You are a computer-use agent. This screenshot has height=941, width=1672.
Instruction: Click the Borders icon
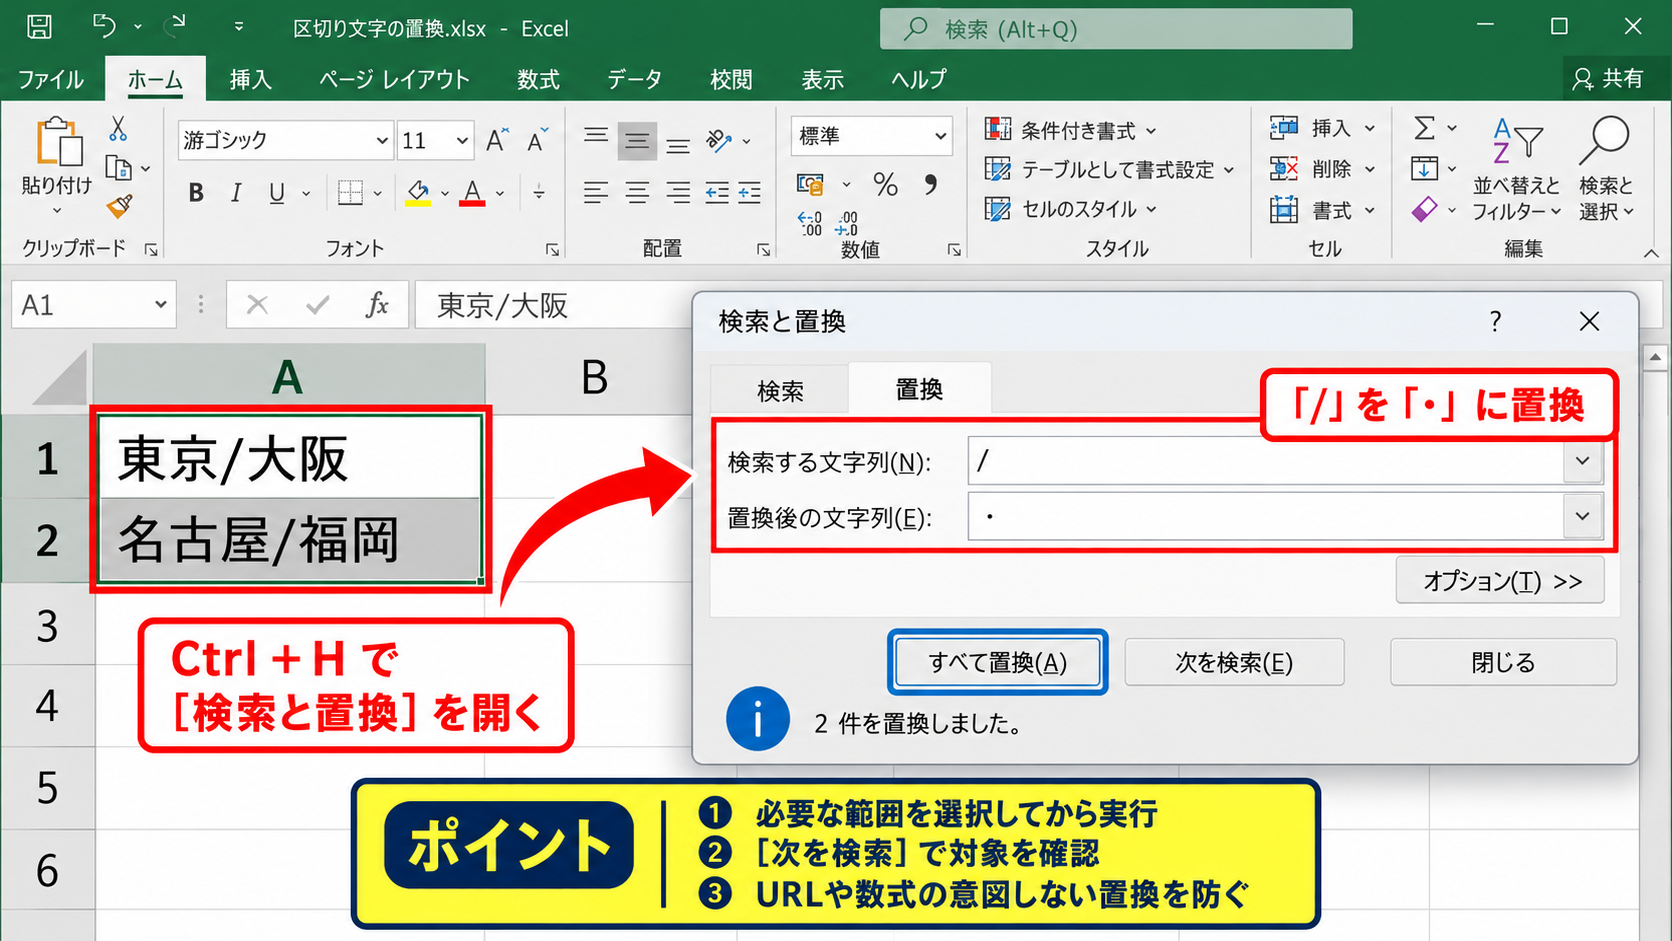pos(350,193)
